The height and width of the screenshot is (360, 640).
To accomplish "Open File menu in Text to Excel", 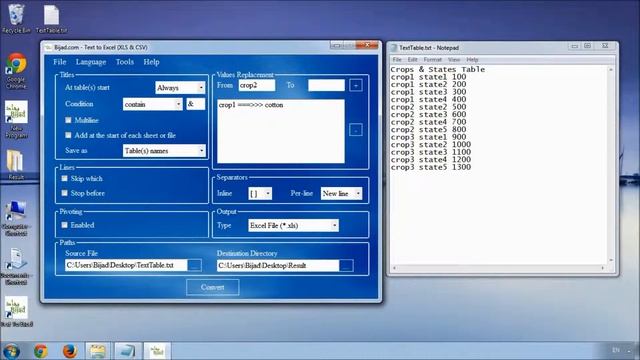I will point(60,62).
